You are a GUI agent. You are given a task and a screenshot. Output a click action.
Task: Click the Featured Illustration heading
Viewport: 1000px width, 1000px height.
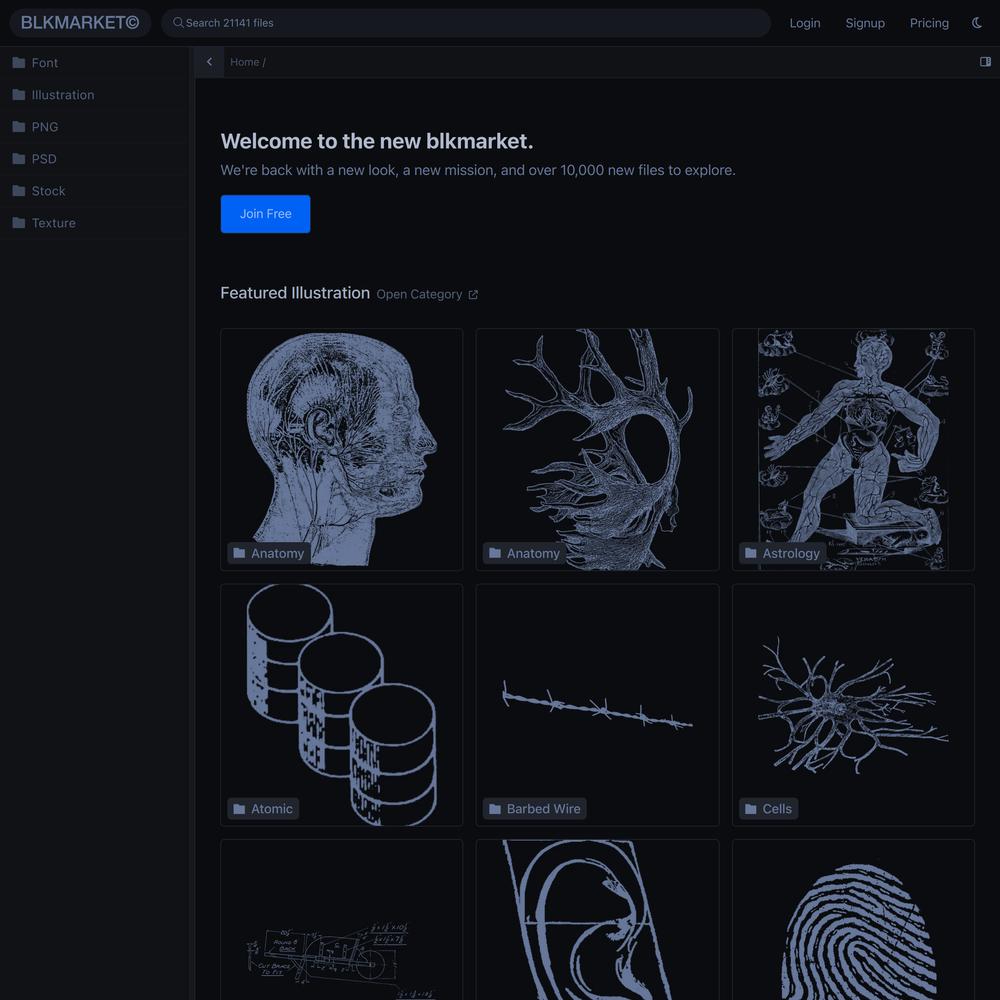click(295, 293)
